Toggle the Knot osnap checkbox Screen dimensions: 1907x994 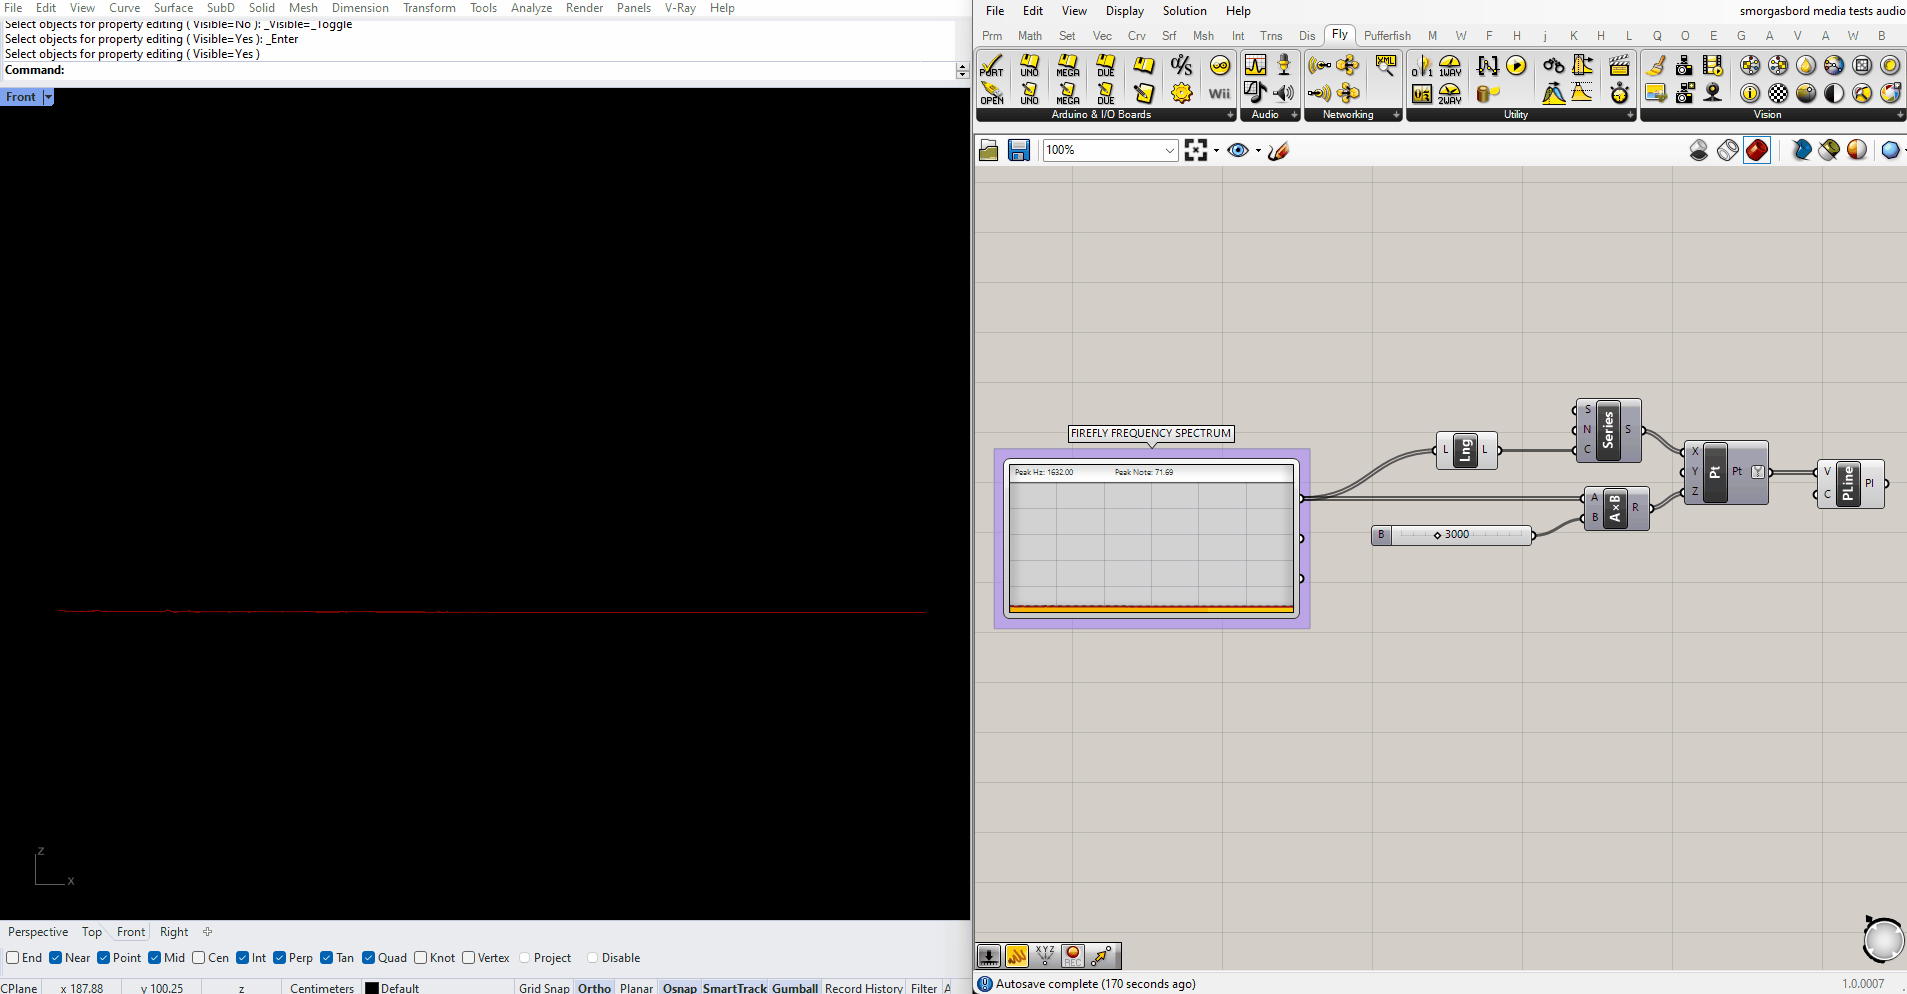click(421, 958)
